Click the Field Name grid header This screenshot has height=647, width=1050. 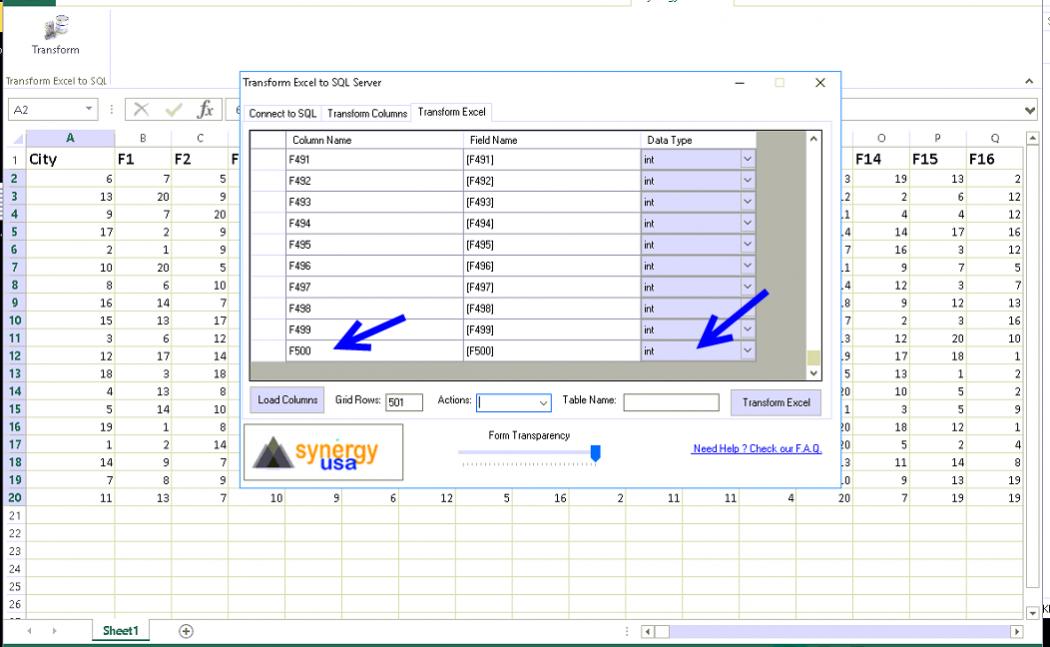tap(551, 140)
